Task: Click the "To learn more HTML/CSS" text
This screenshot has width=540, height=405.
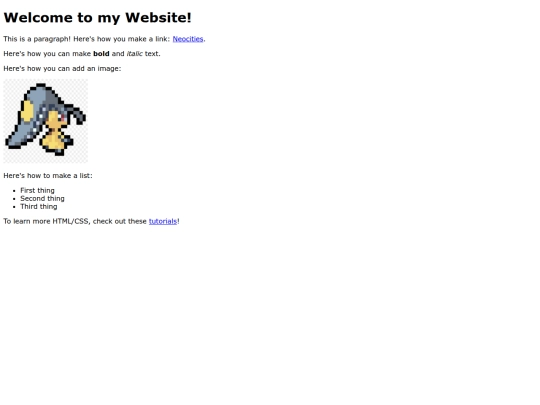Action: pyautogui.click(x=47, y=221)
